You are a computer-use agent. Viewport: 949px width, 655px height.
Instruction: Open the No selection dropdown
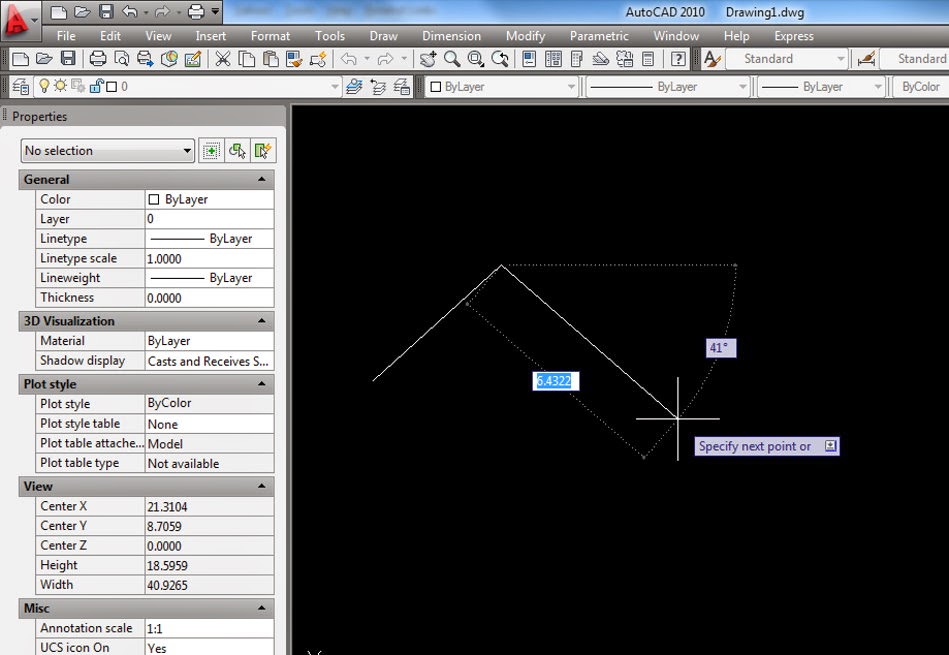[188, 150]
